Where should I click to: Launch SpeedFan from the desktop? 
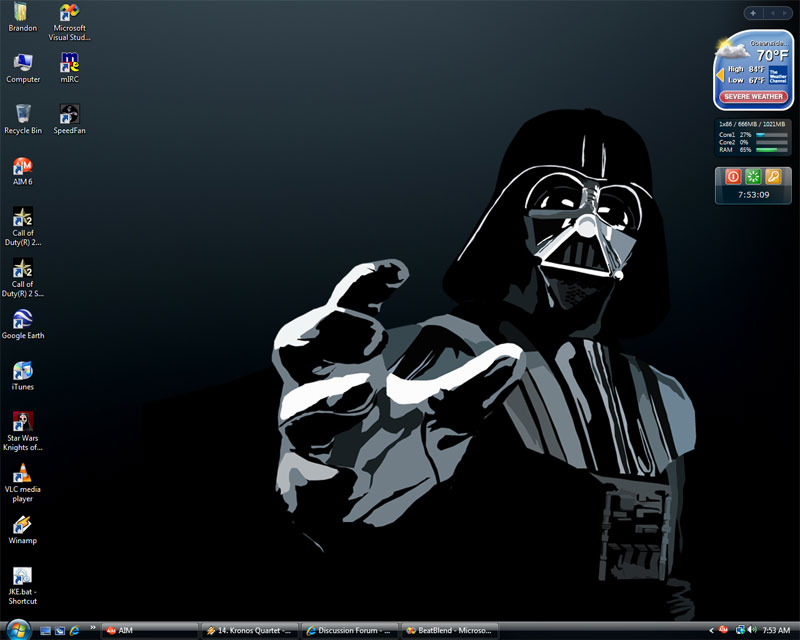pyautogui.click(x=69, y=120)
